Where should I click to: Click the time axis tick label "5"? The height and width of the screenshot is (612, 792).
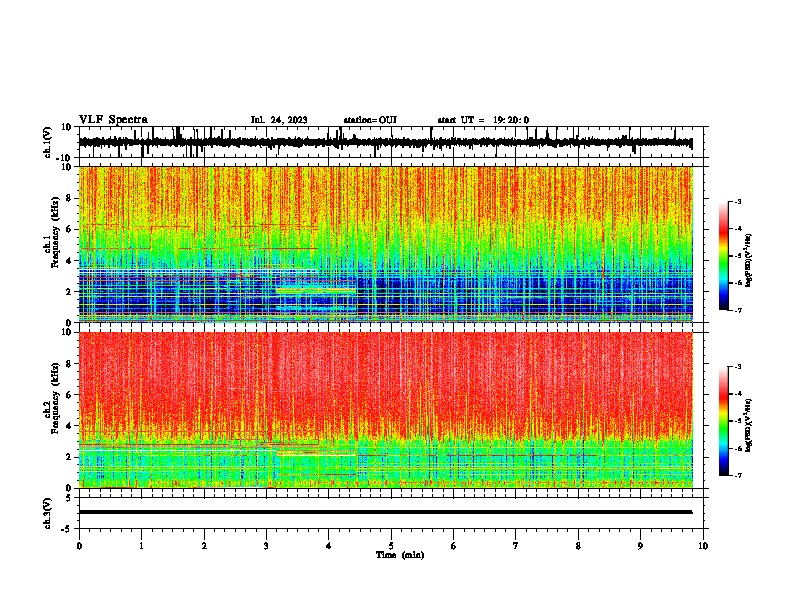click(x=391, y=546)
